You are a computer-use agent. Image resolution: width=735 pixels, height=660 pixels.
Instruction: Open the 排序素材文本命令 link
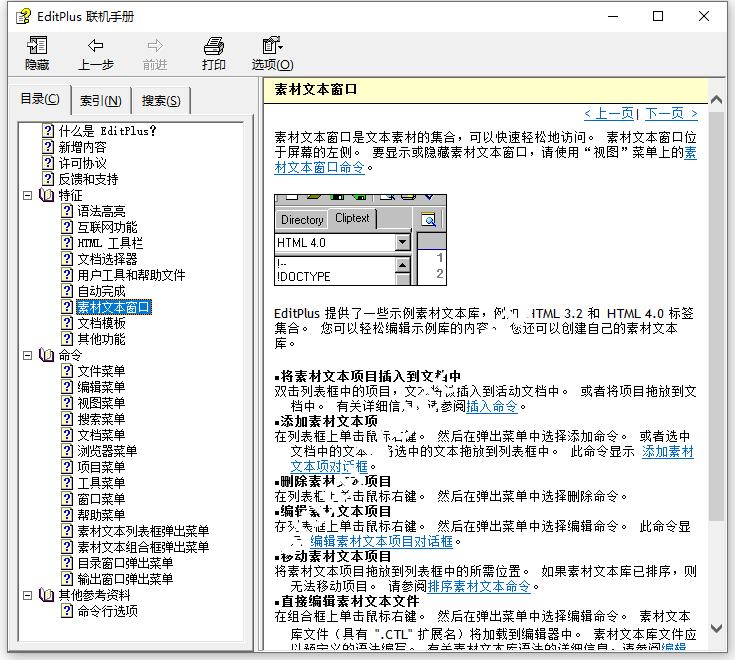coord(479,587)
